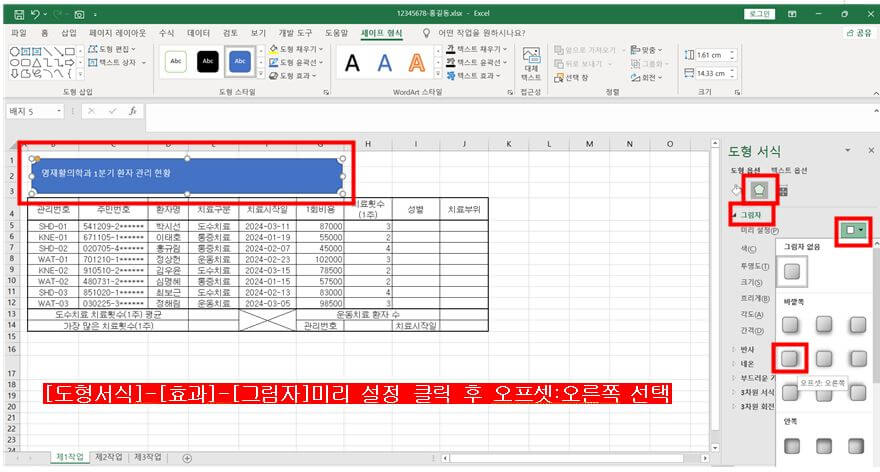Switch to the 제3작업 sheet tab

click(x=148, y=457)
